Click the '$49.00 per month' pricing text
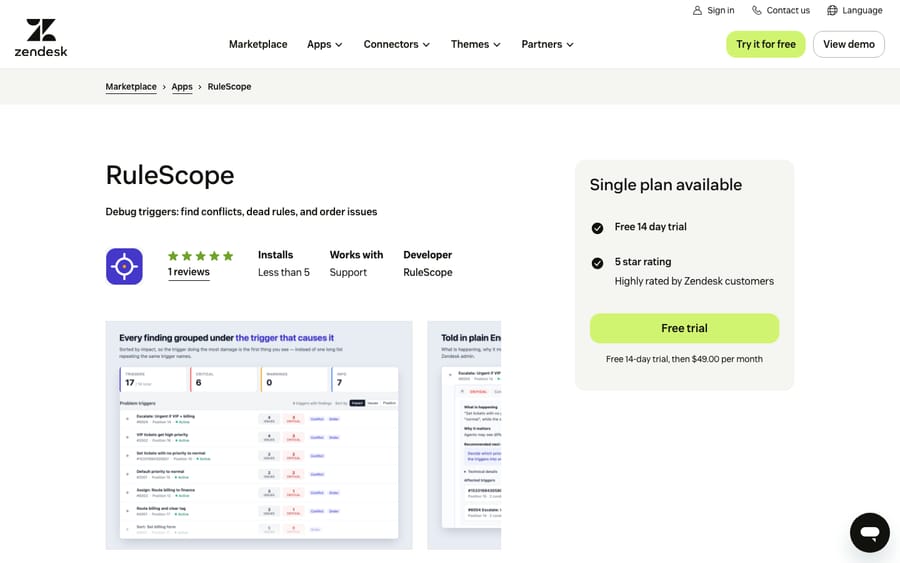 point(727,359)
